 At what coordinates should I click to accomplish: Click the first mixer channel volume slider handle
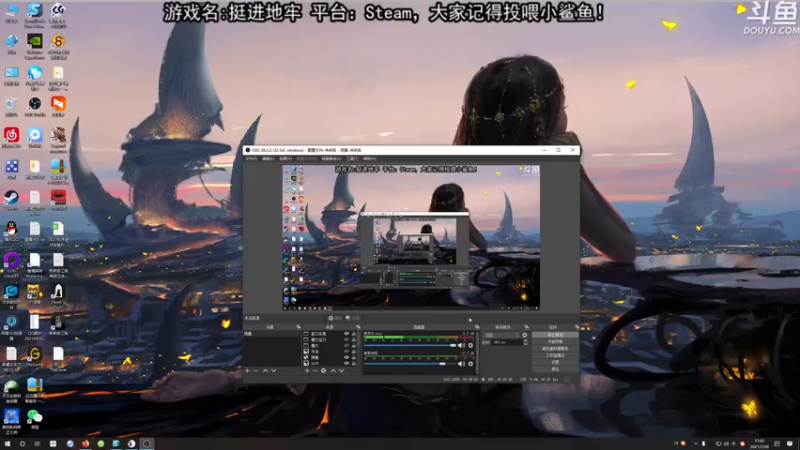click(x=453, y=345)
